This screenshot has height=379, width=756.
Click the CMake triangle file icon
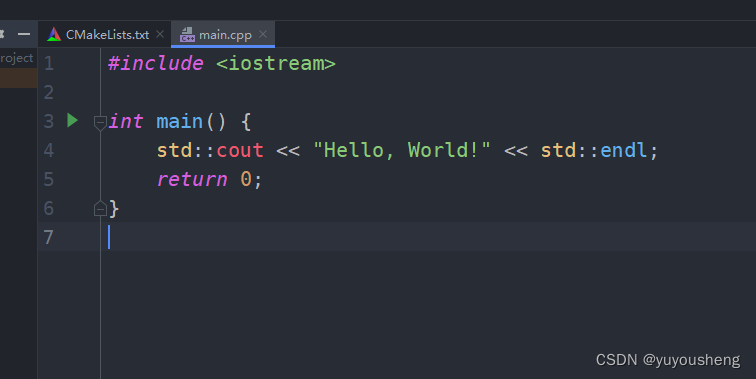54,34
